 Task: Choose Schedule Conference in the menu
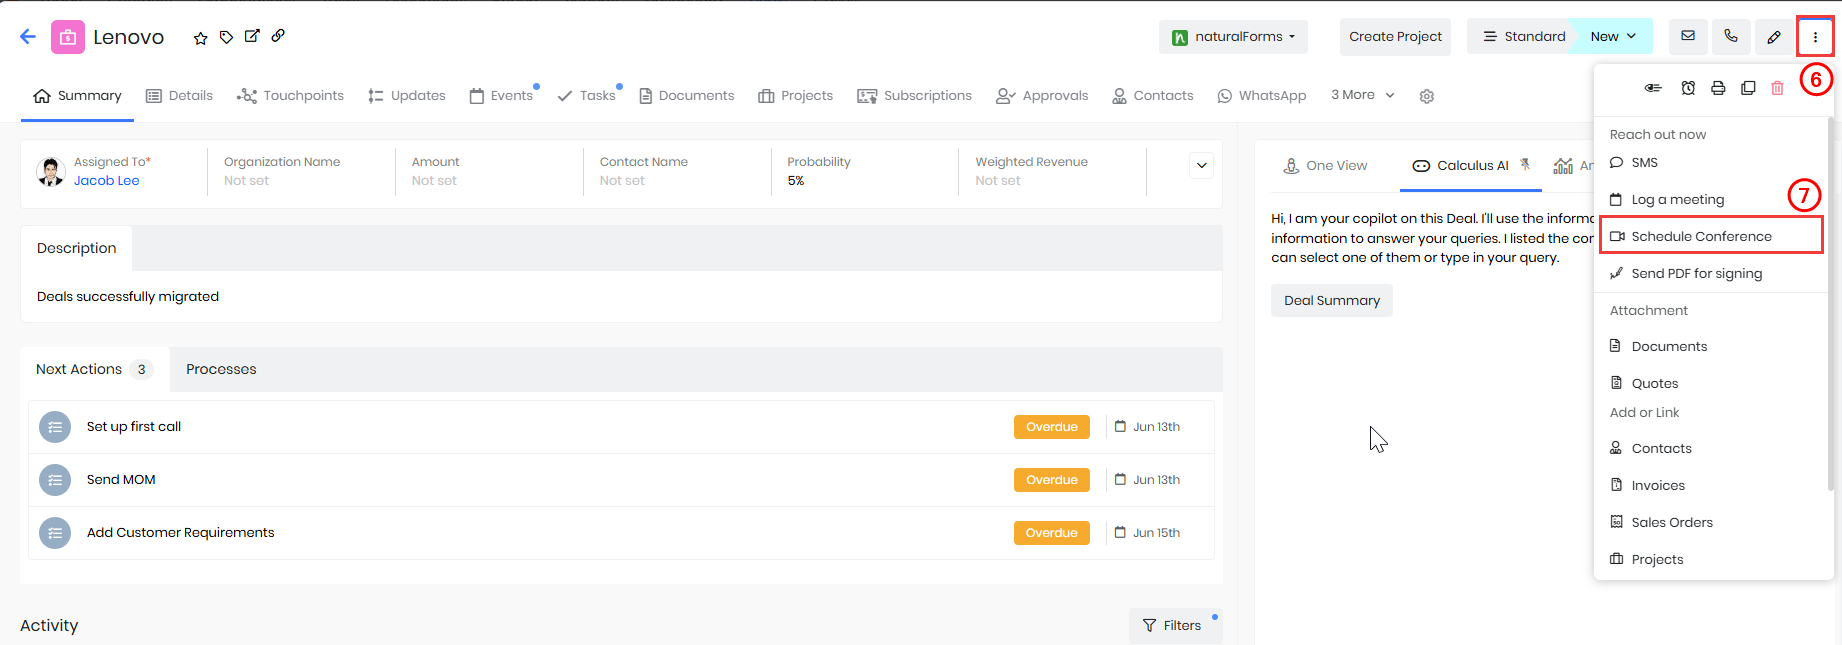1711,236
